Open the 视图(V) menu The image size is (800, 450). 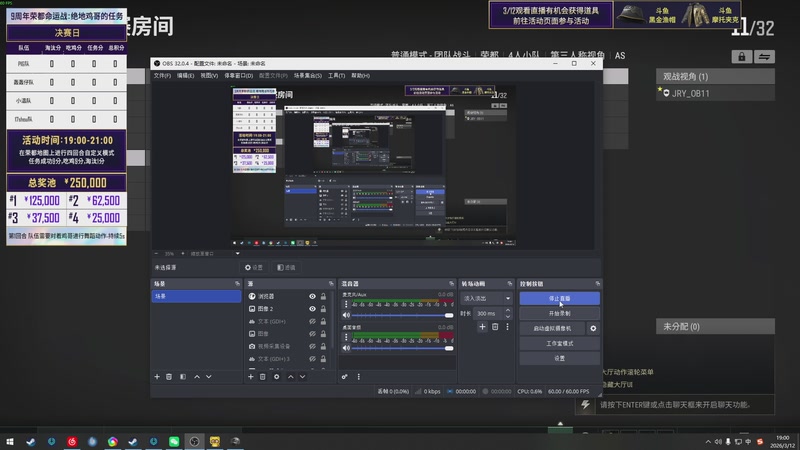pos(209,76)
